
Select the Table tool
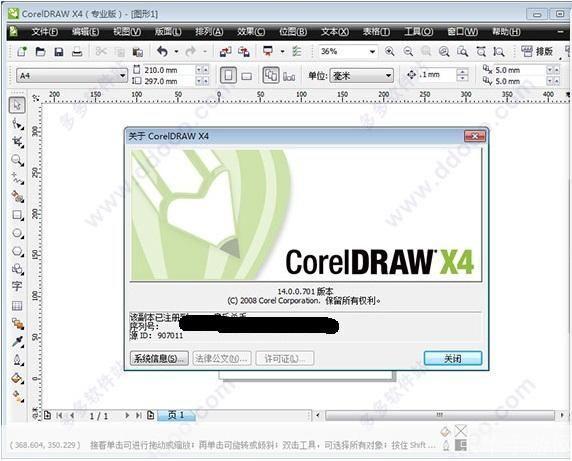pos(17,306)
